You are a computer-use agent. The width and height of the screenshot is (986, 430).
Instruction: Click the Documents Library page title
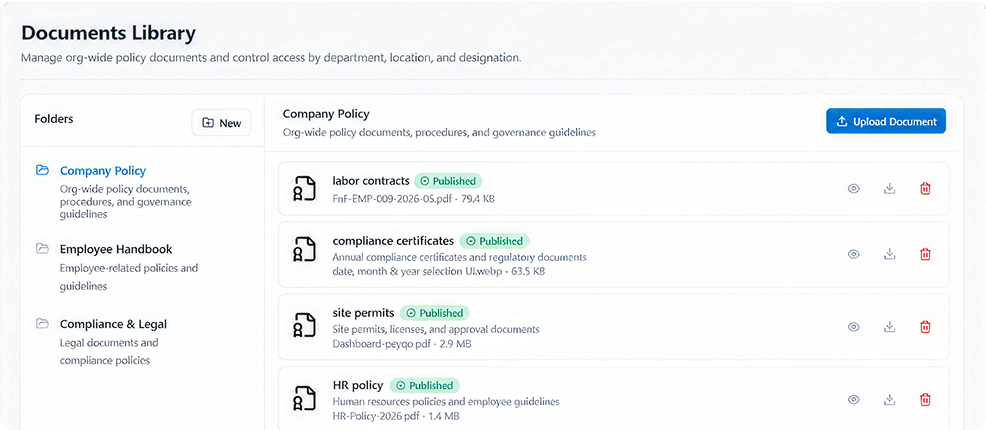point(108,33)
